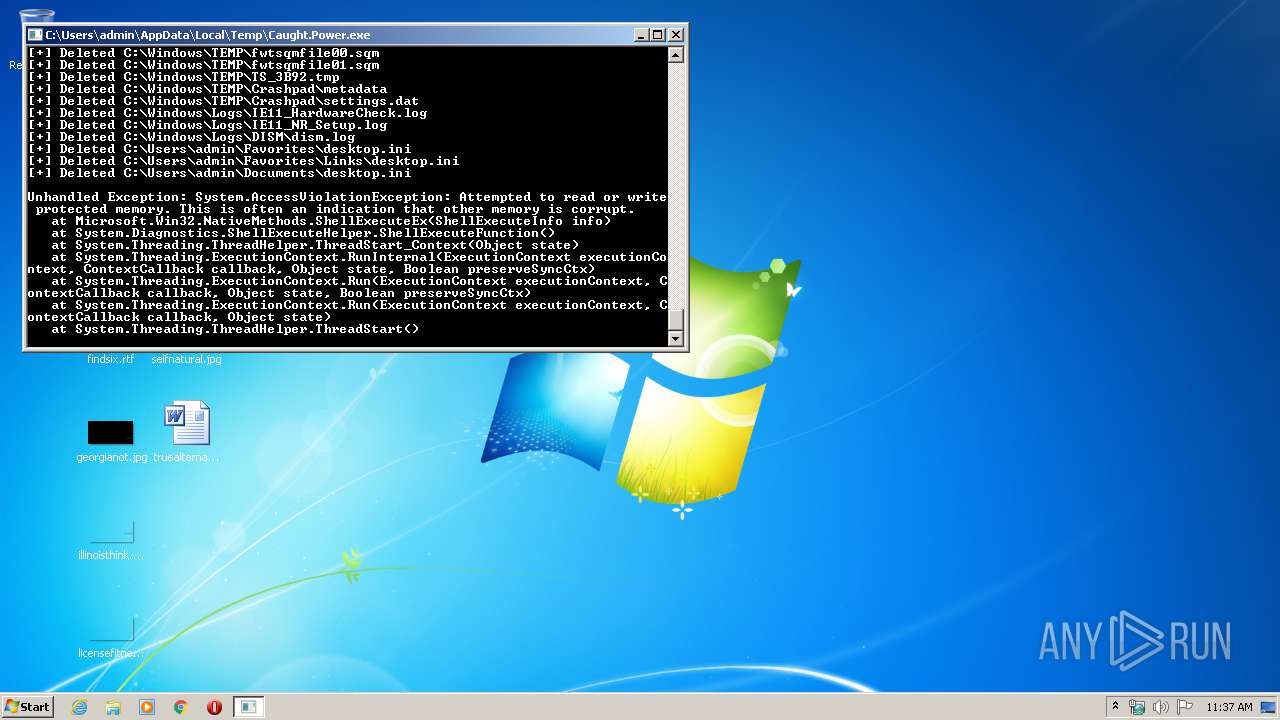Viewport: 1280px width, 720px height.
Task: Open the Action Center flag icon
Action: [x=1185, y=707]
